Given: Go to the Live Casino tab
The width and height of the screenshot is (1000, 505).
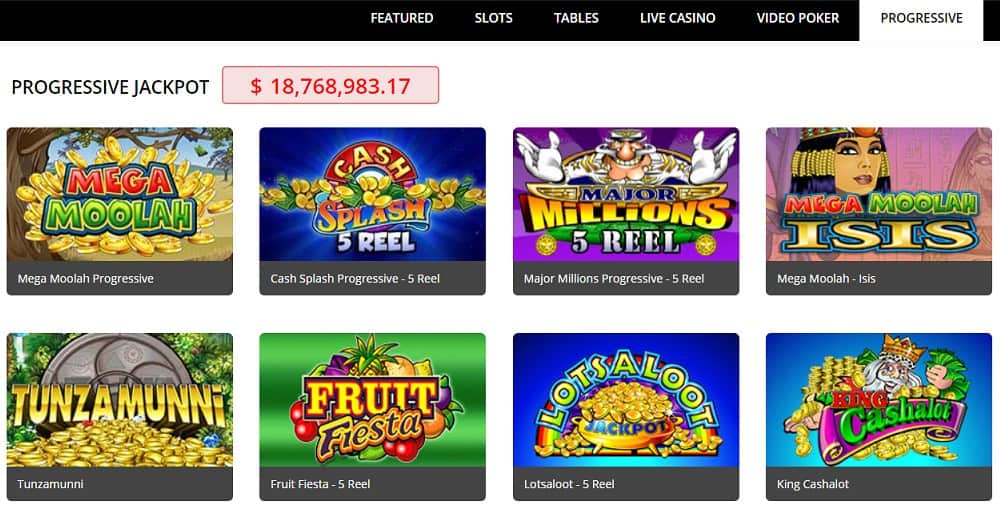Looking at the screenshot, I should tap(677, 18).
